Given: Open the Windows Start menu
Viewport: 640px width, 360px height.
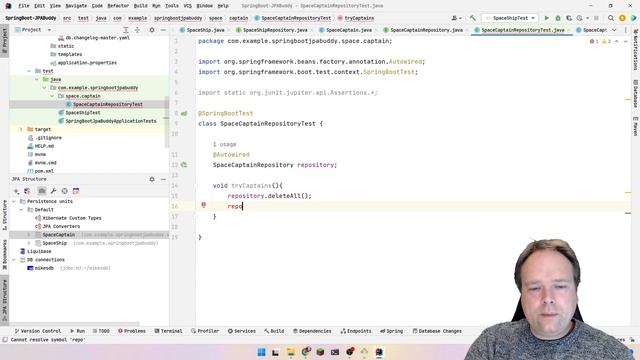Looking at the screenshot, I should click(261, 352).
